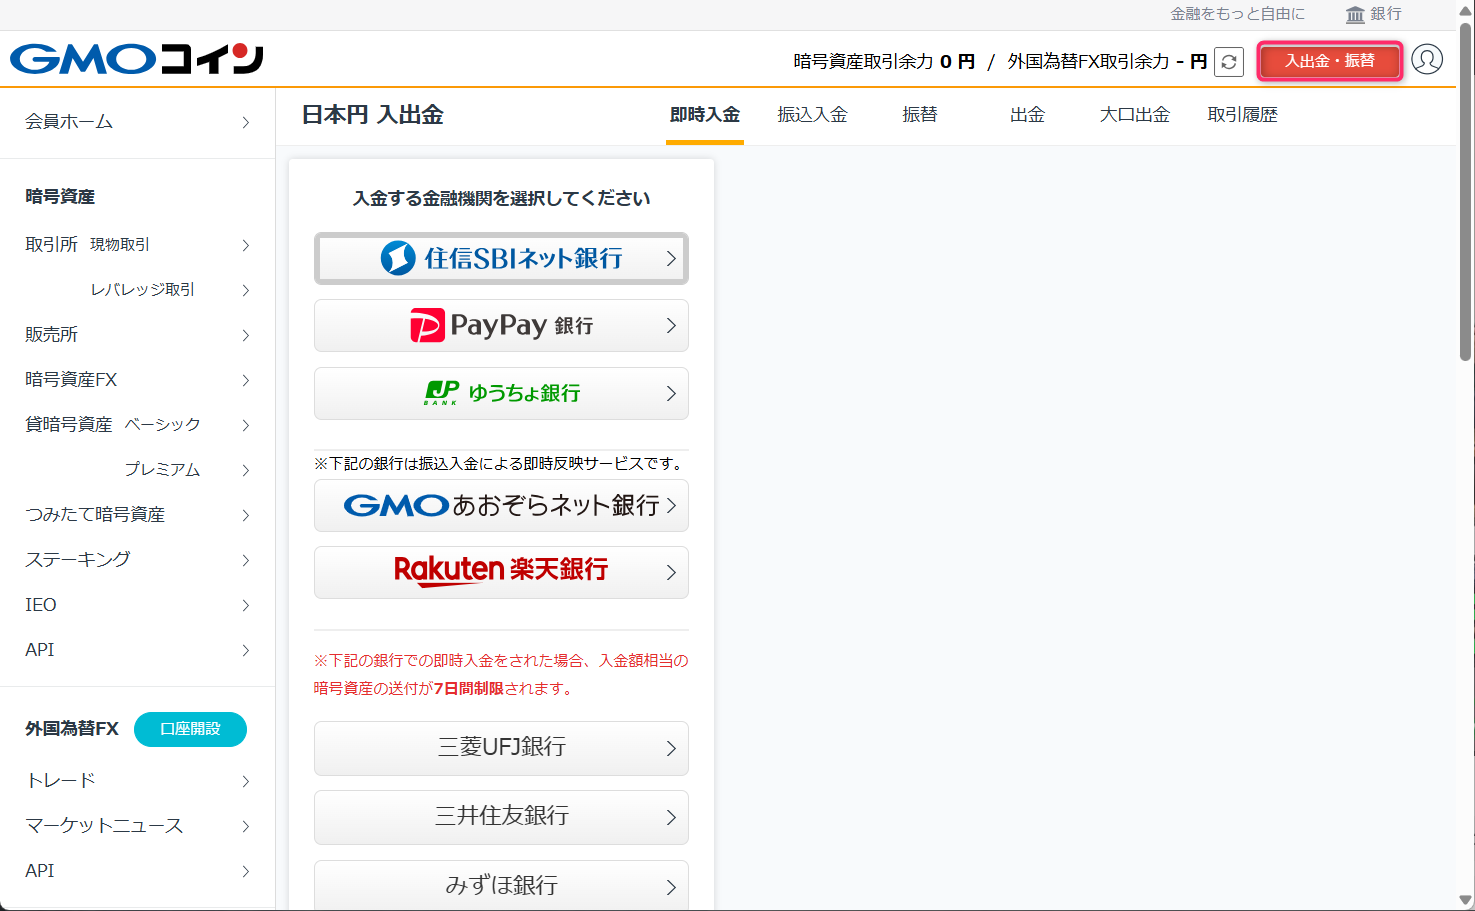Choose 三菱UFJ銀行 for instant deposit

click(500, 748)
